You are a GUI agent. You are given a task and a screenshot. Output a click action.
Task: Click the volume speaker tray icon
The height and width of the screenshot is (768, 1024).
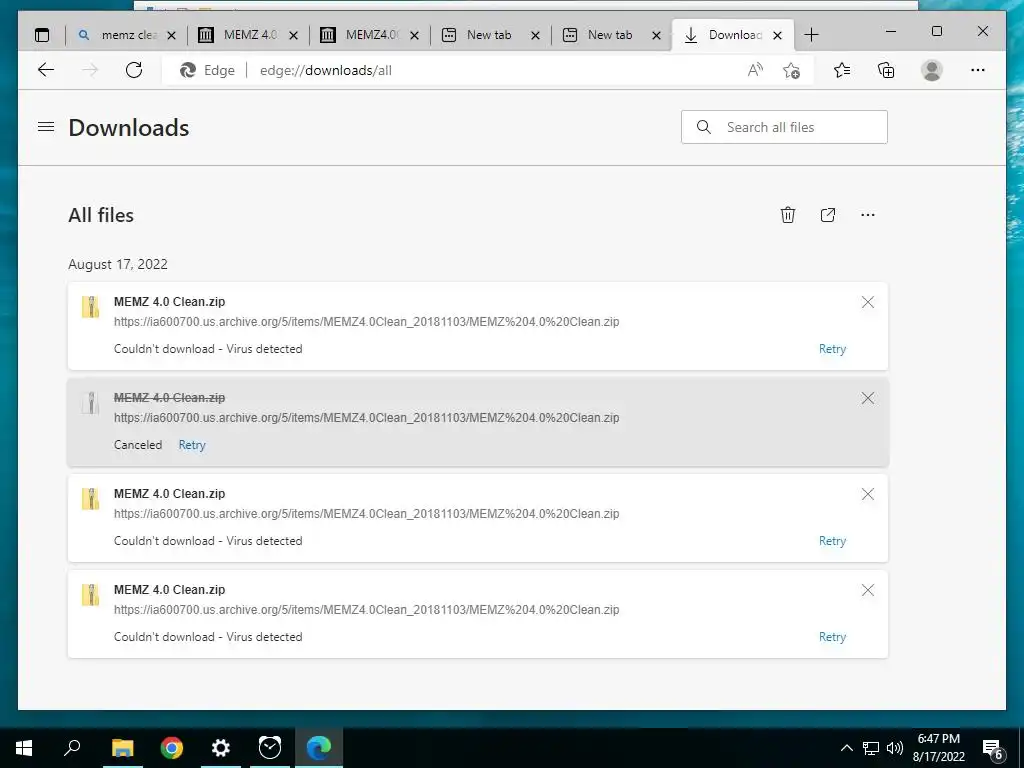895,748
